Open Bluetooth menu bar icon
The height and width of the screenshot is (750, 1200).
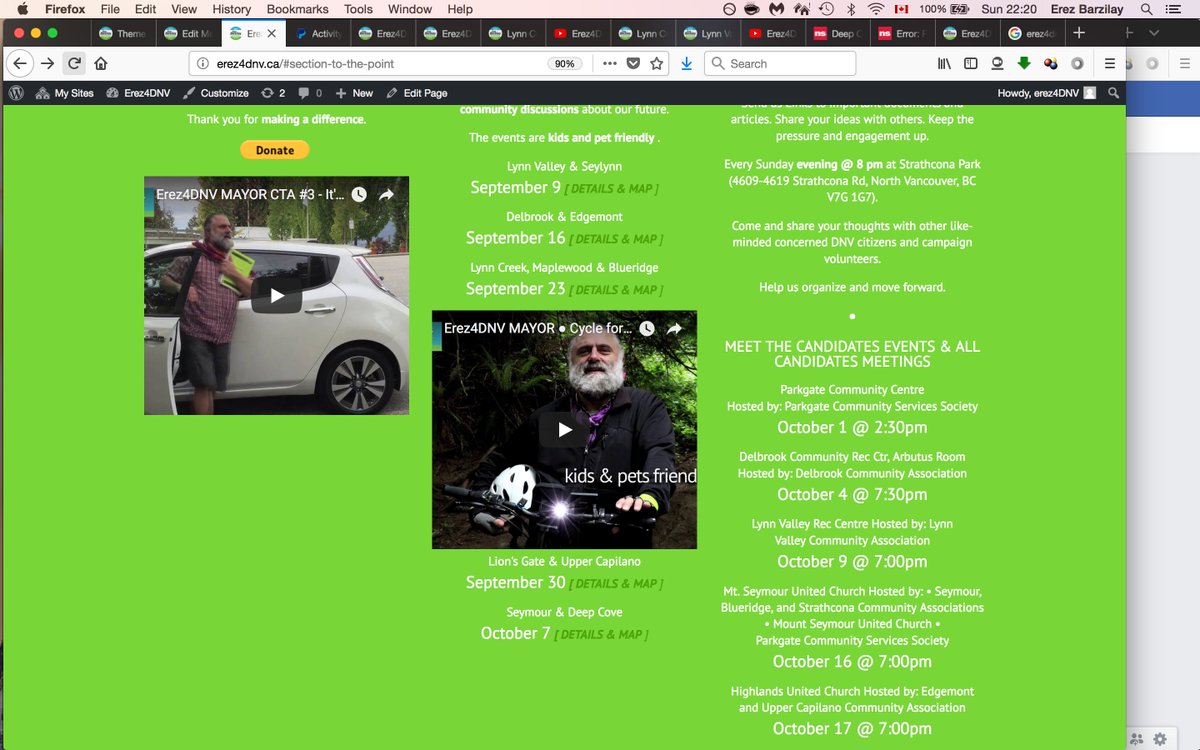point(851,9)
